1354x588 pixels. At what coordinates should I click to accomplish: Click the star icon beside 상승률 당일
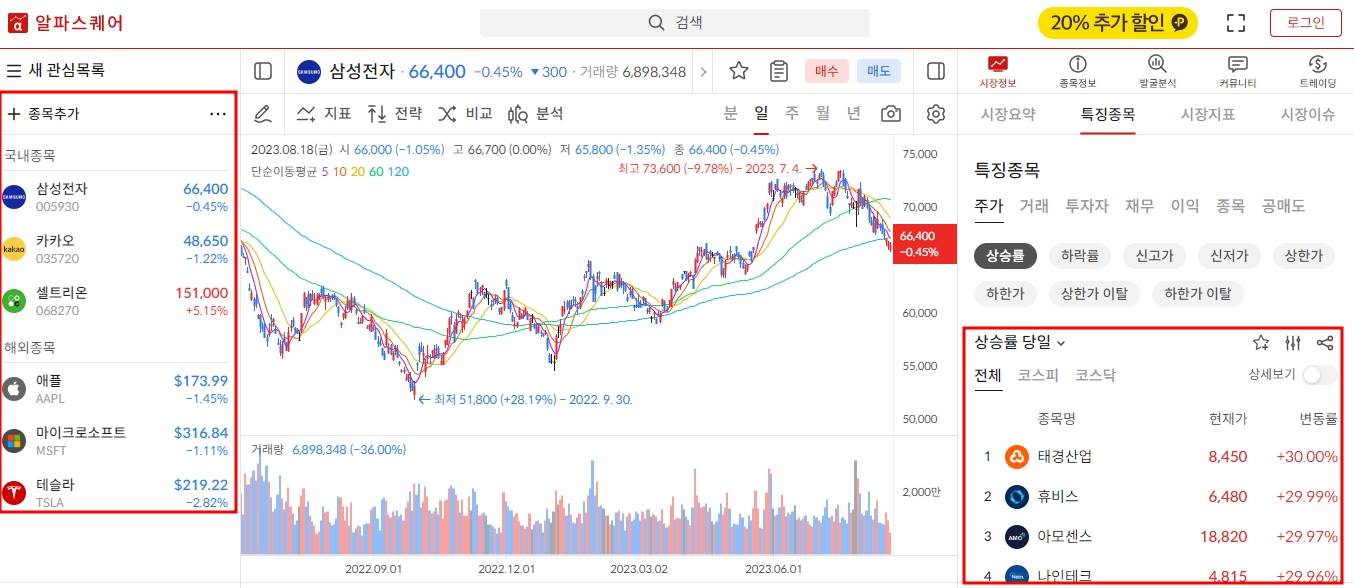[1261, 343]
